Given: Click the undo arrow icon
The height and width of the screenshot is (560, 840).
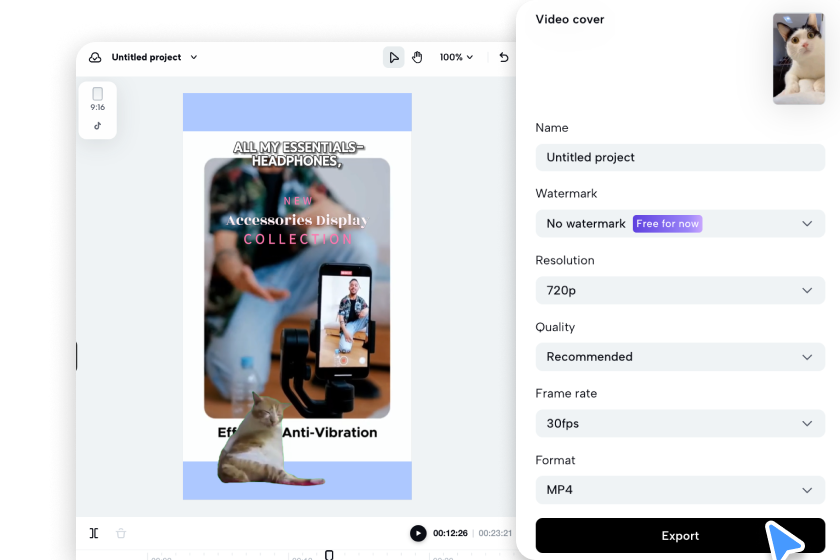Looking at the screenshot, I should coord(504,57).
